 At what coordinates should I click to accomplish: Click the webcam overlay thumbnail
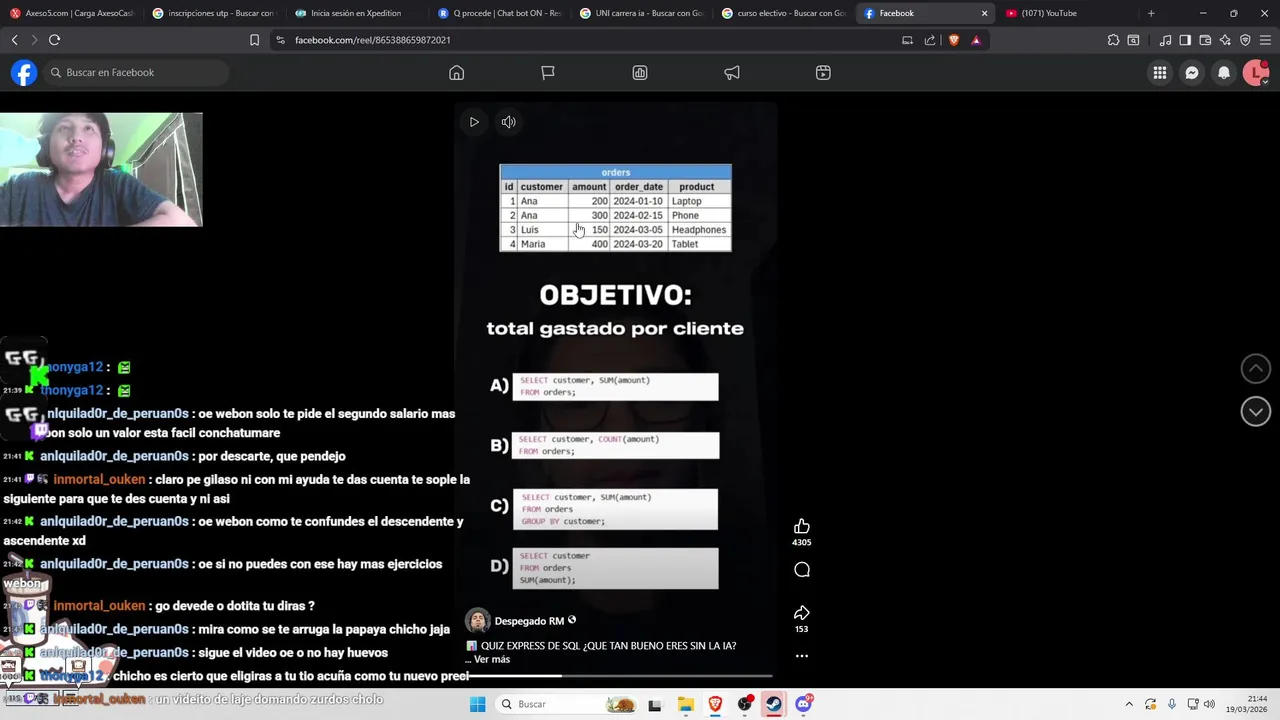click(x=101, y=169)
